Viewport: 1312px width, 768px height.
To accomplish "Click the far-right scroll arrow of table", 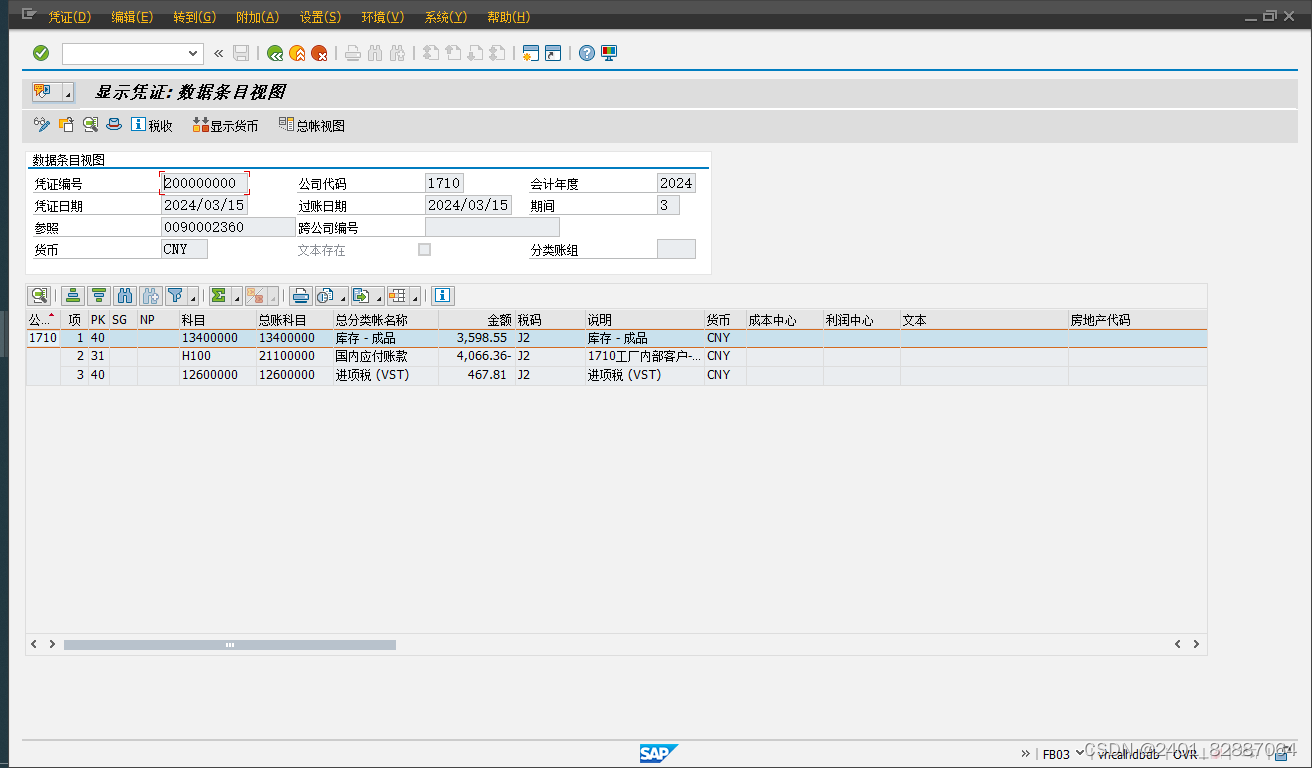I will coord(1196,645).
